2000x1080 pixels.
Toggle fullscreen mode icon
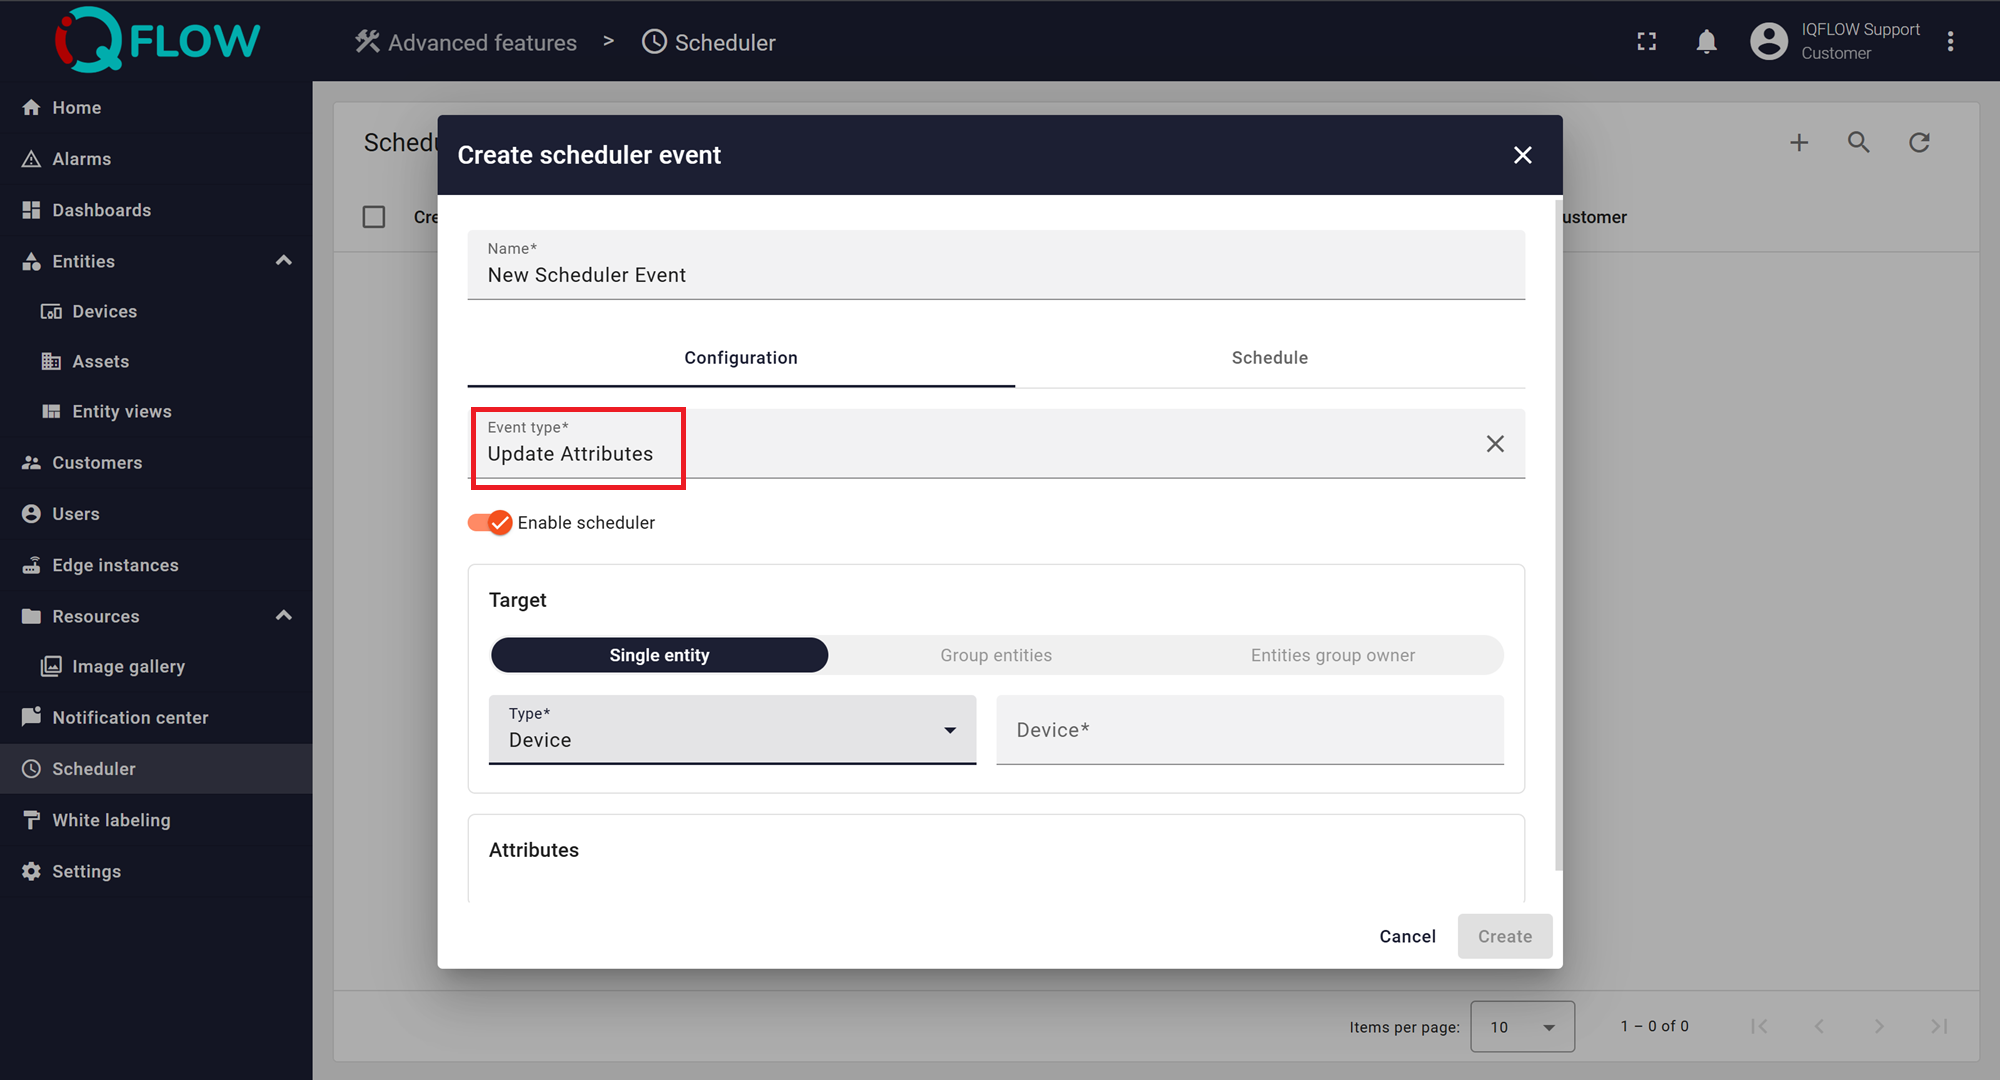pos(1646,42)
